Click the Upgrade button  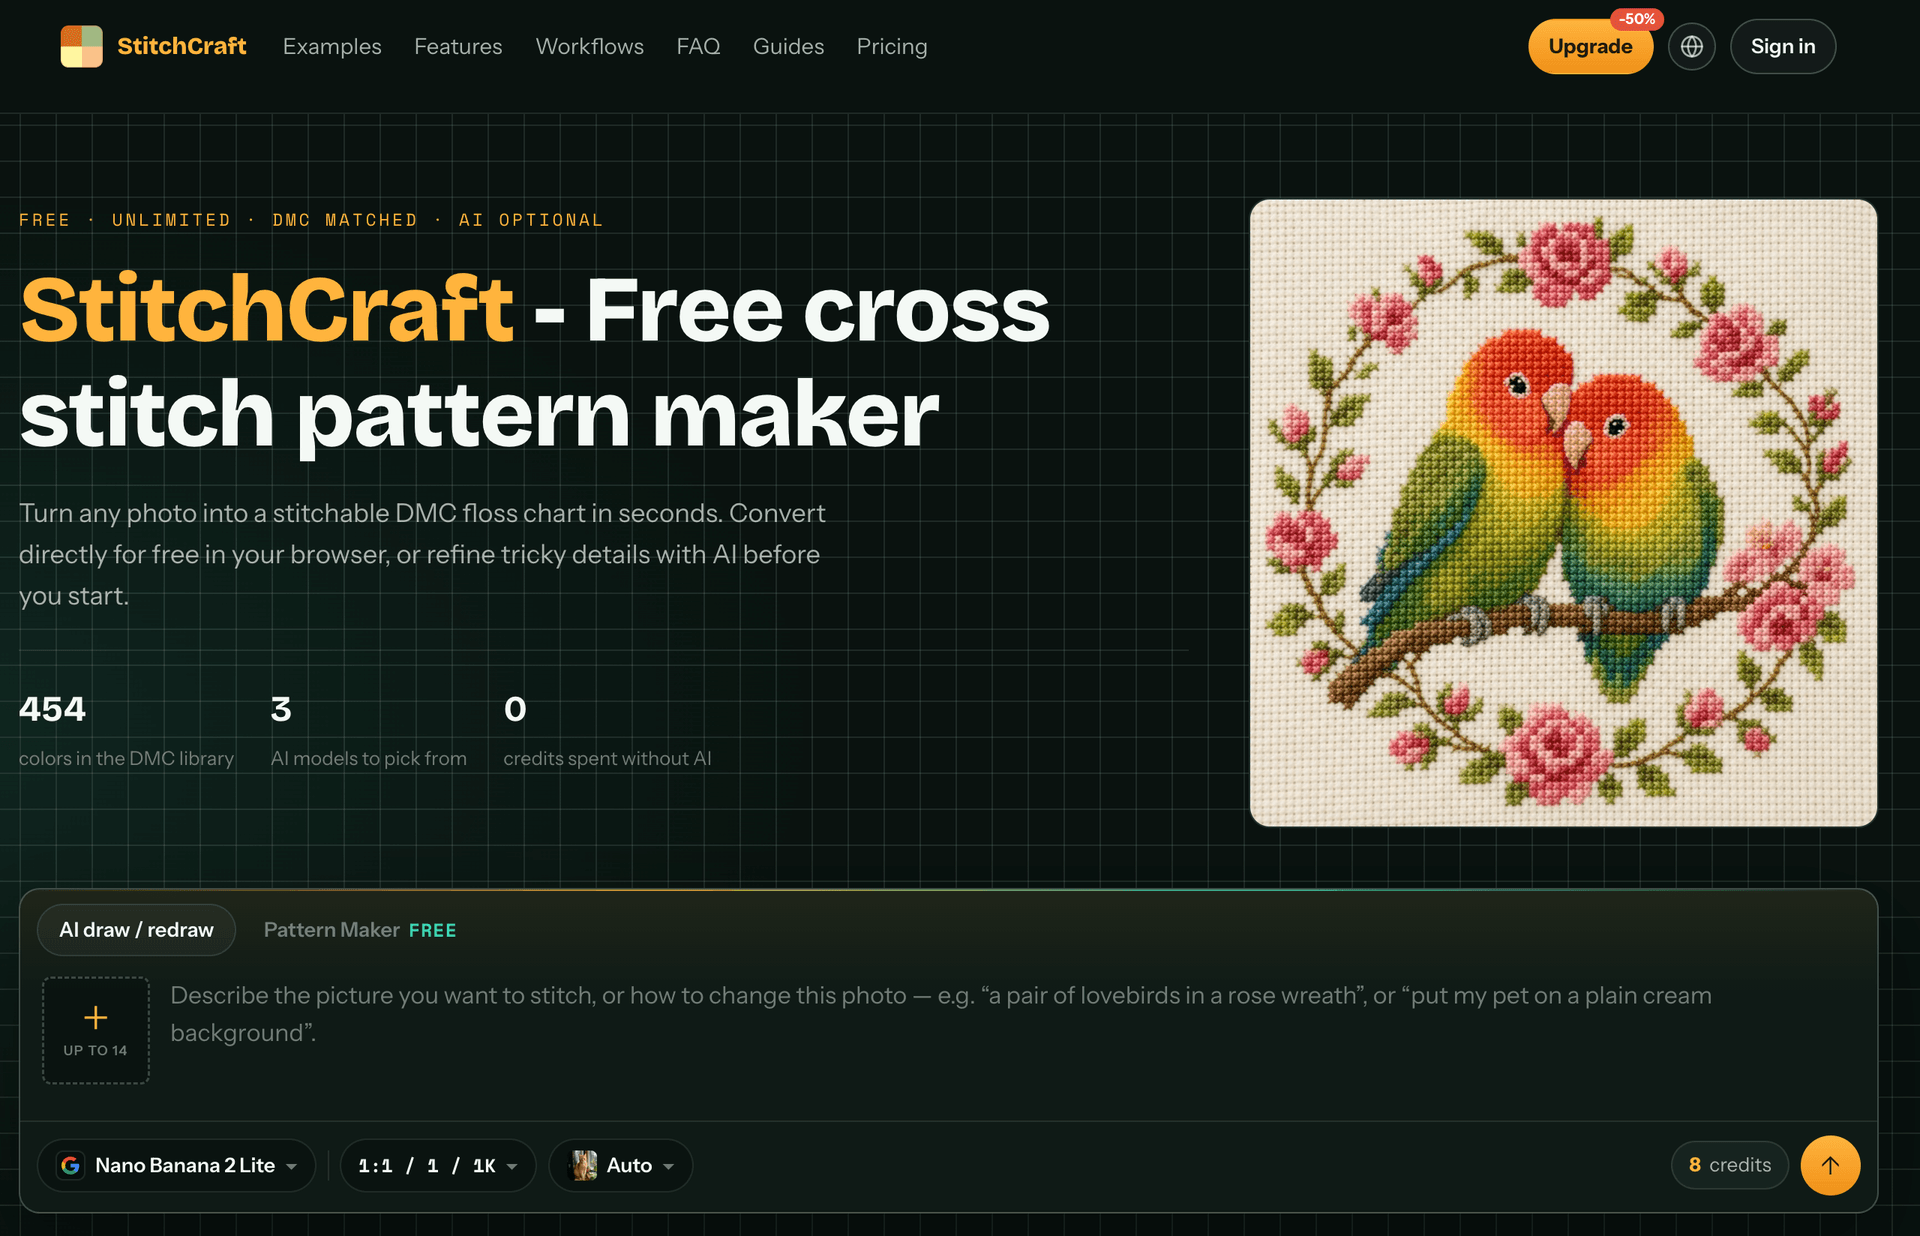[x=1590, y=47]
